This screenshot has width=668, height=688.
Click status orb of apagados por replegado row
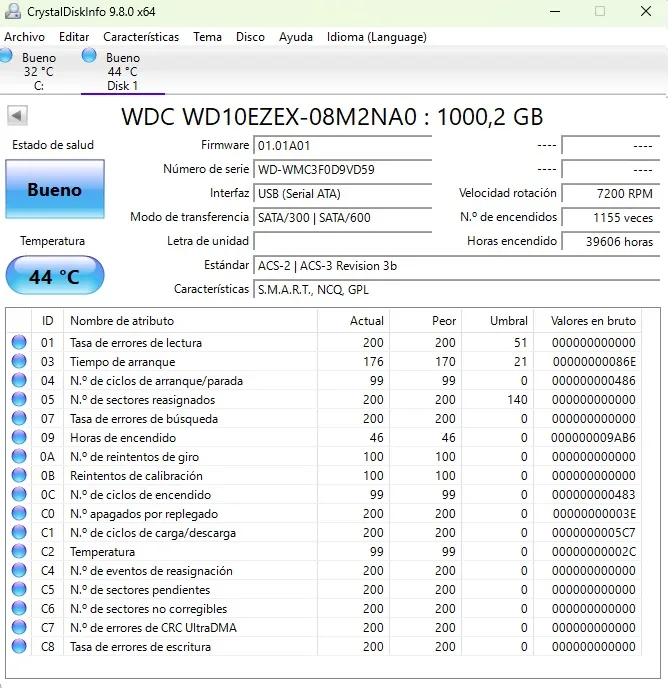click(x=19, y=513)
